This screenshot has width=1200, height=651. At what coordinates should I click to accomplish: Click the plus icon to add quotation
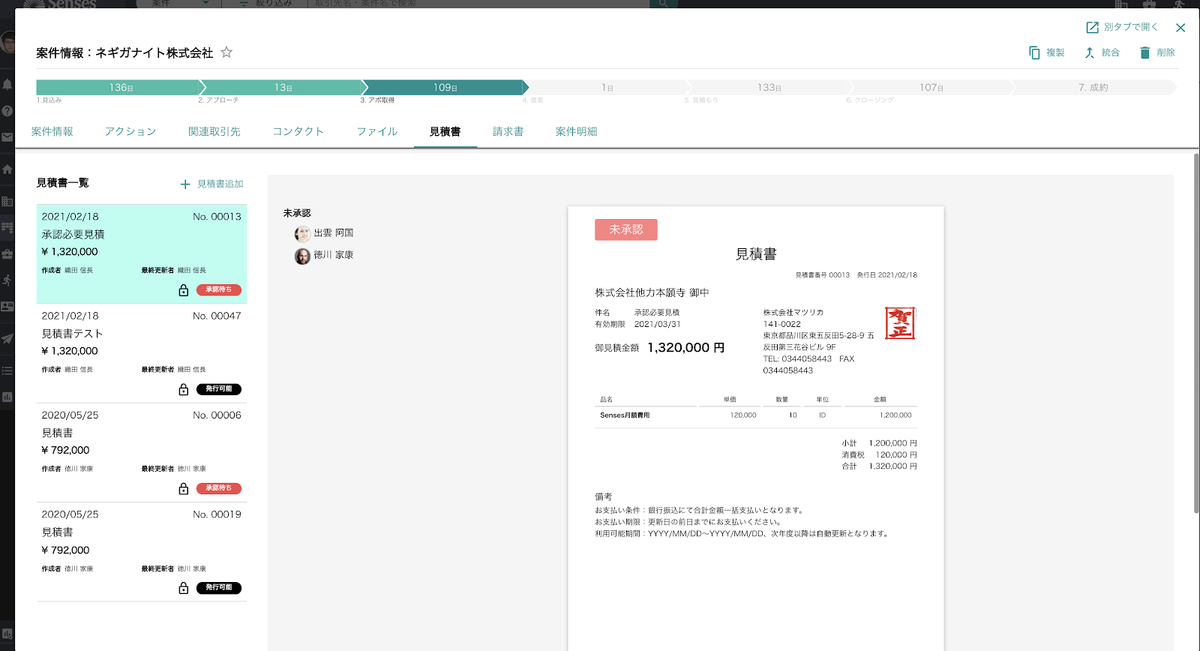[x=185, y=184]
